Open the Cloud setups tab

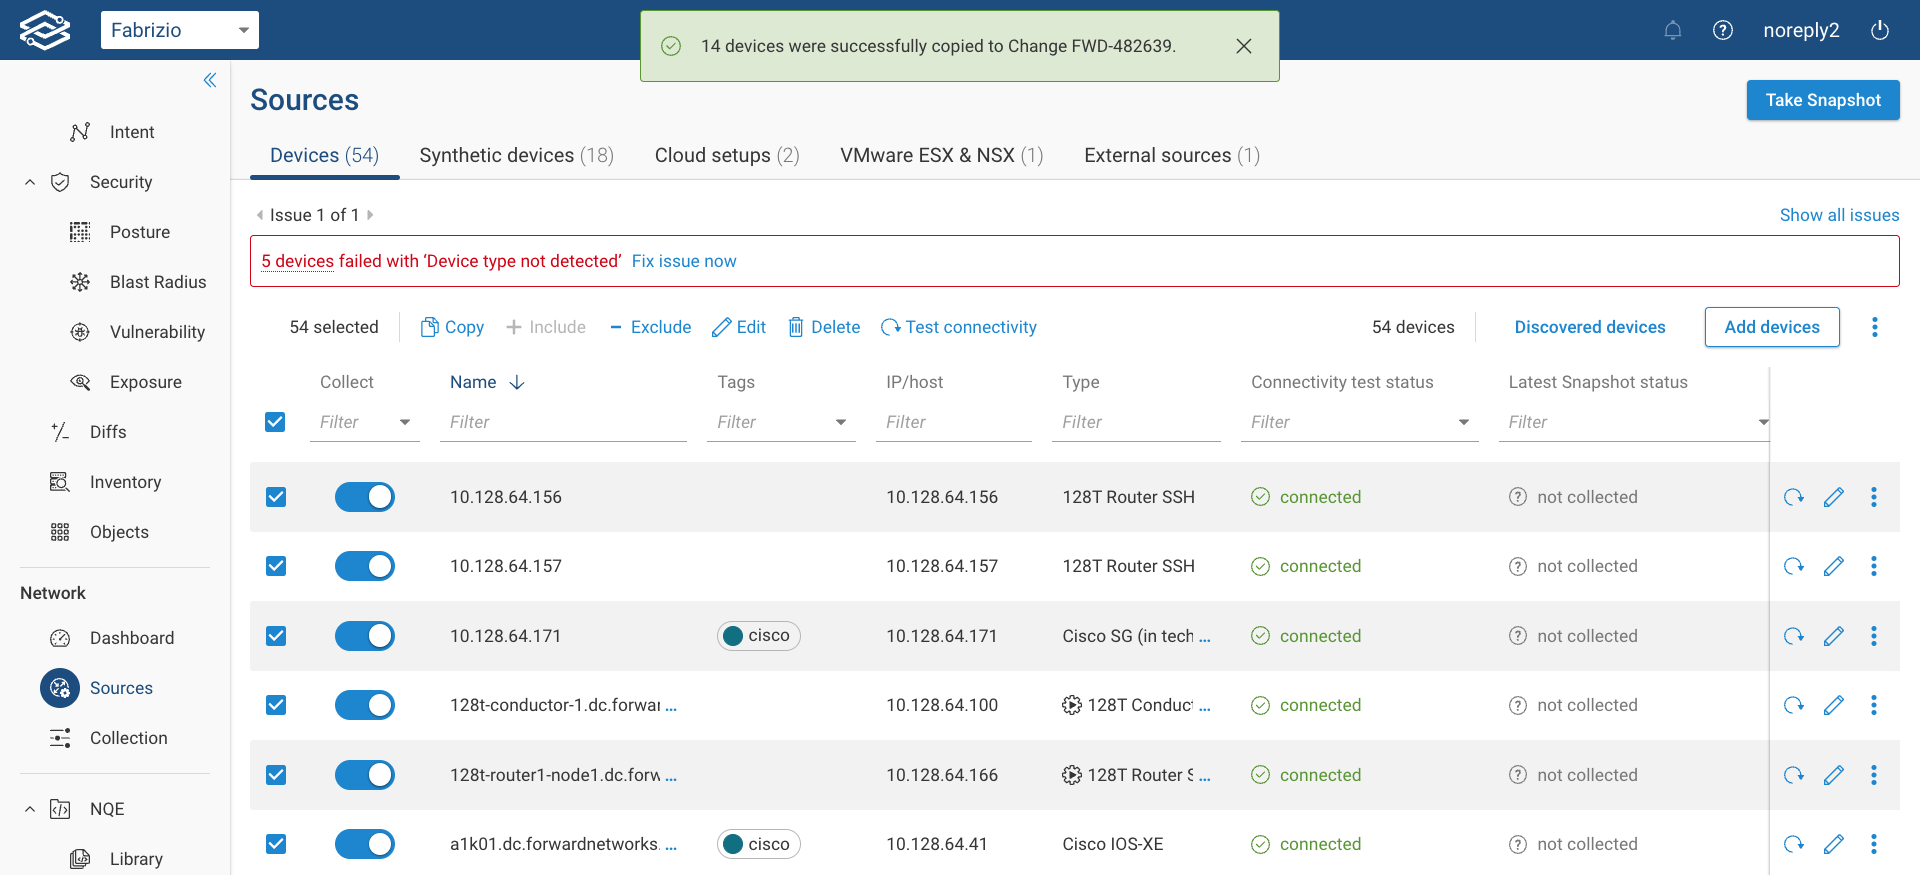click(x=726, y=155)
